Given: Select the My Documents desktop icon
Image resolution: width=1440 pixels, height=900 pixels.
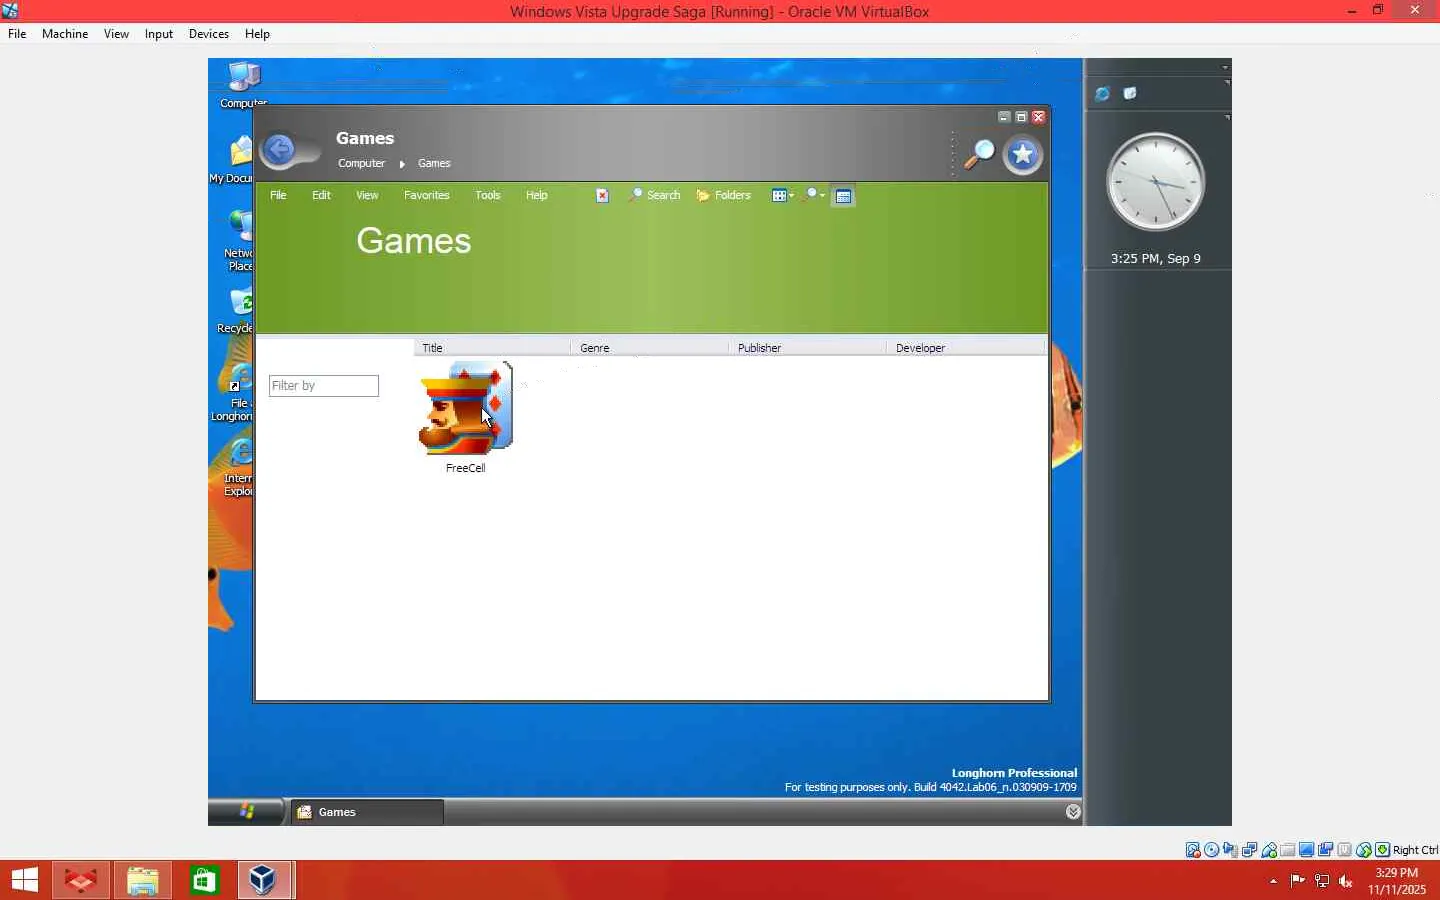Looking at the screenshot, I should coord(231,160).
